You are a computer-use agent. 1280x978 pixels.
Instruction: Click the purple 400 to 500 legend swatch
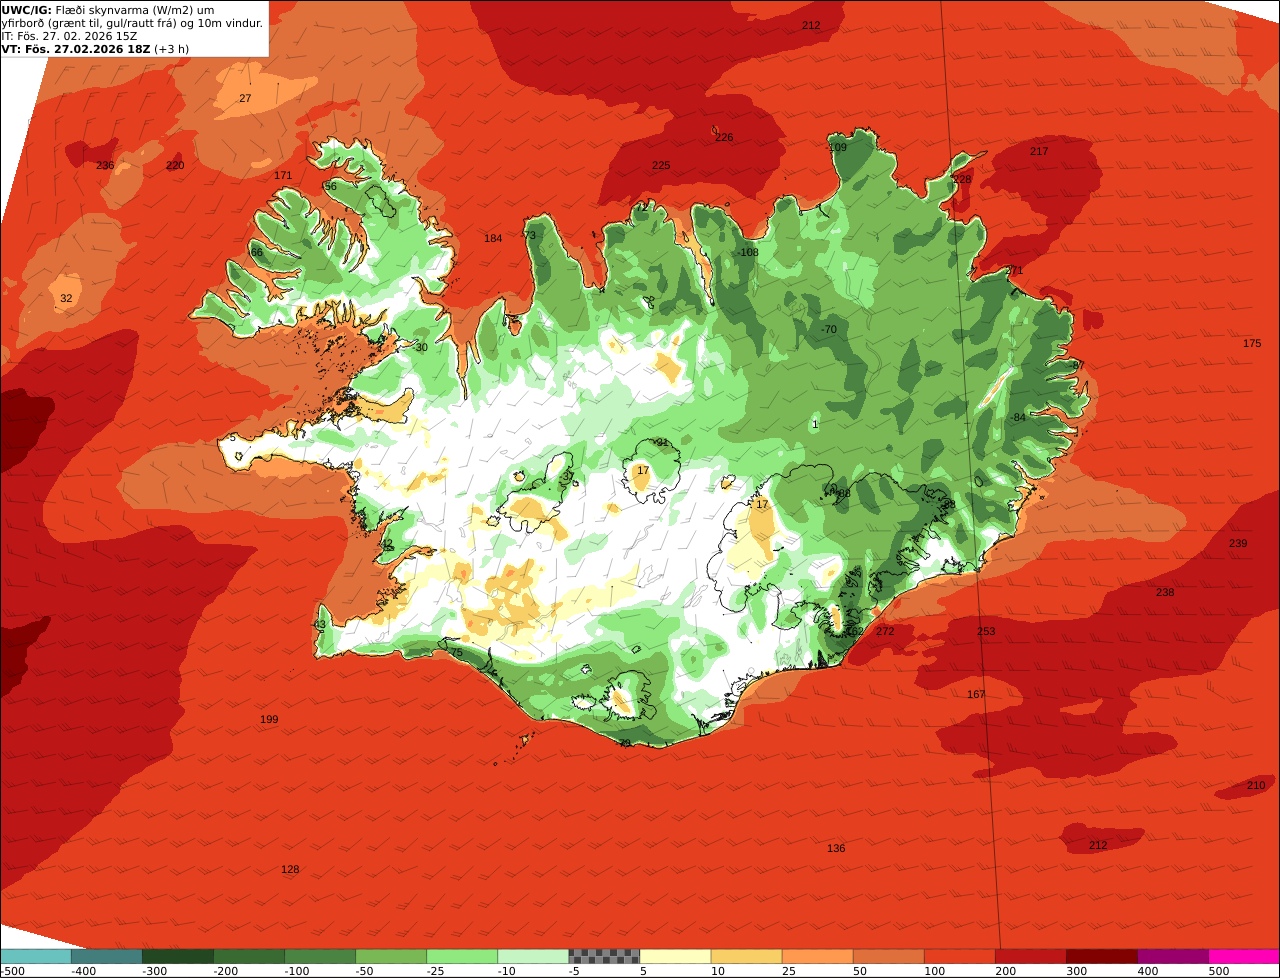1172,956
